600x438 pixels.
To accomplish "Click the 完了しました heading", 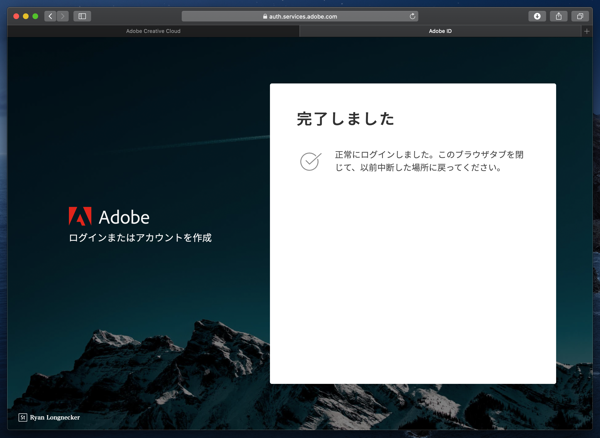I will pyautogui.click(x=345, y=119).
